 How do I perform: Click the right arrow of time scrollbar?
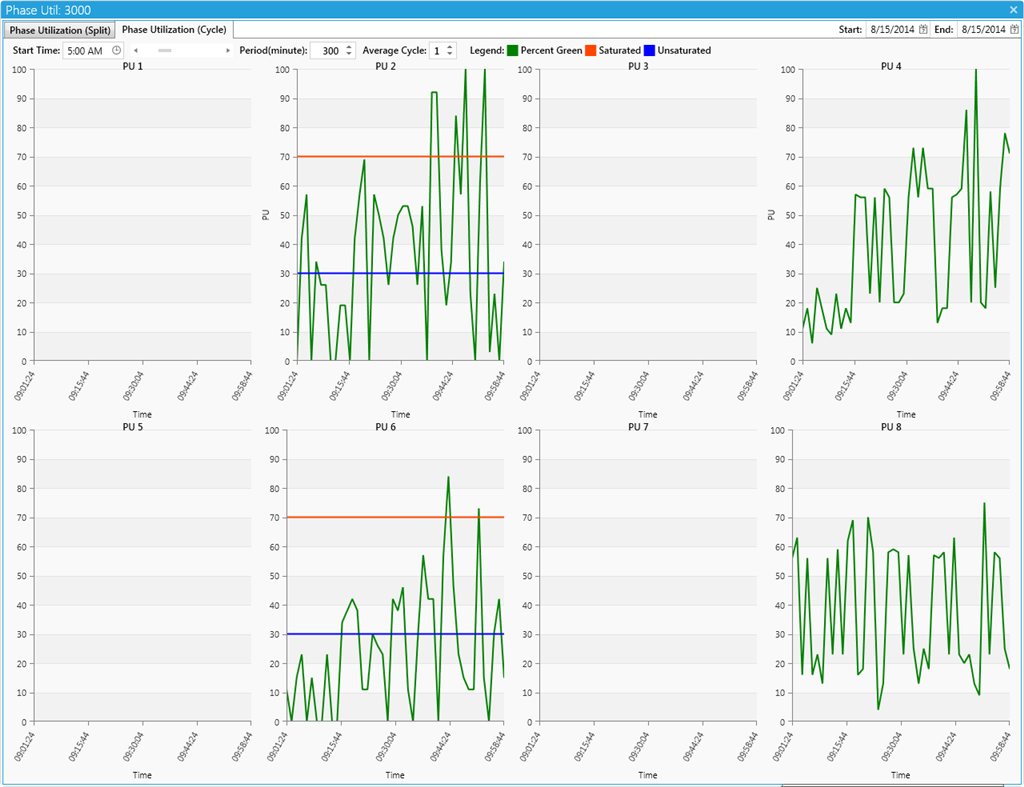(x=227, y=50)
